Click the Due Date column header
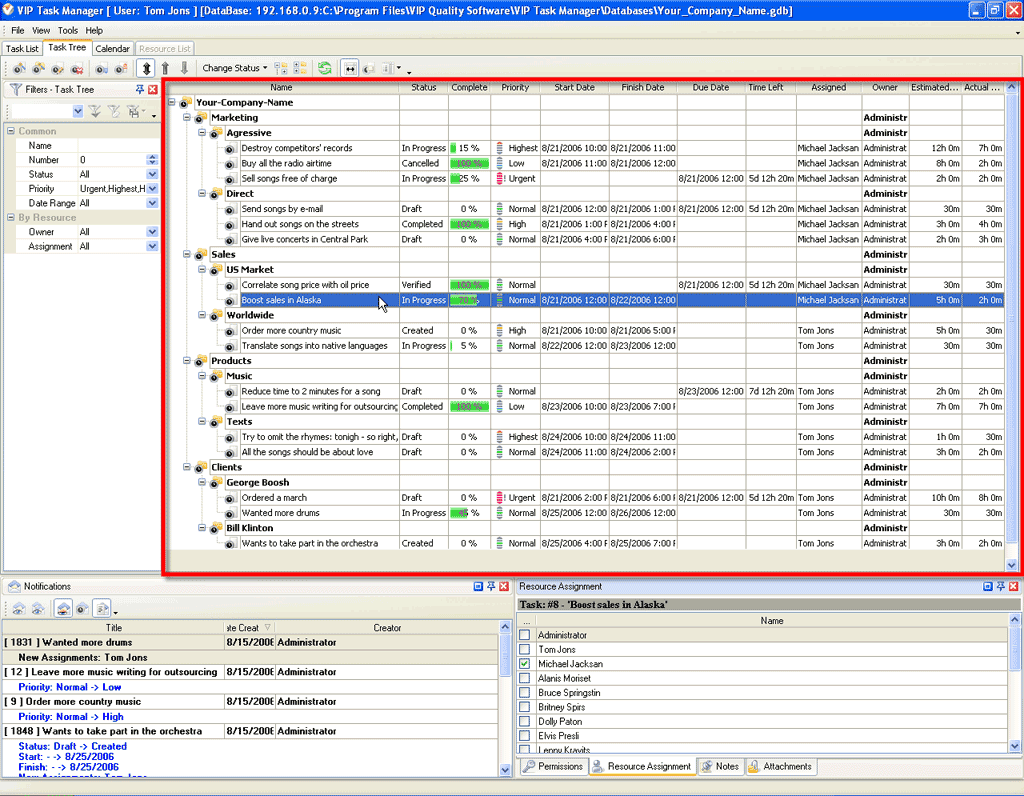This screenshot has width=1024, height=796. click(711, 88)
